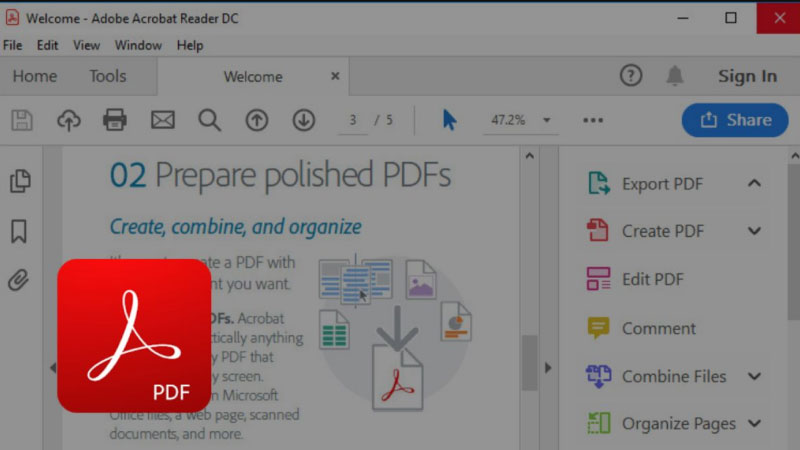Click the Export PDF label

(662, 184)
